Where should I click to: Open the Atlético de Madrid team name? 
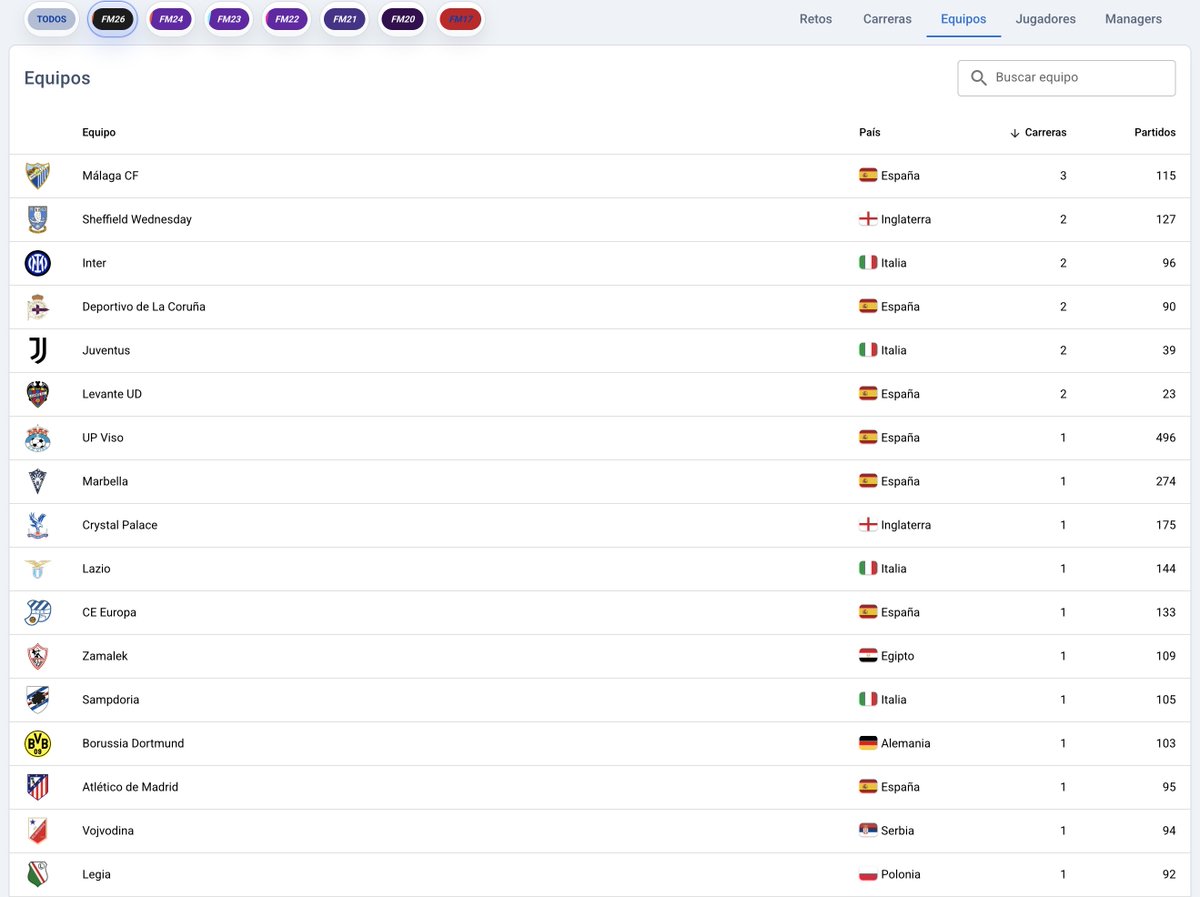[x=130, y=787]
